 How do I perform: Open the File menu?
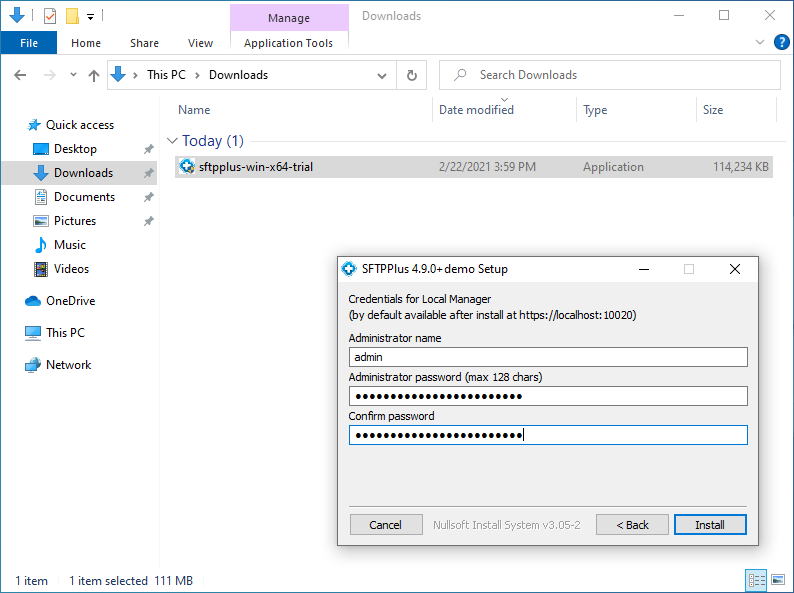click(29, 43)
